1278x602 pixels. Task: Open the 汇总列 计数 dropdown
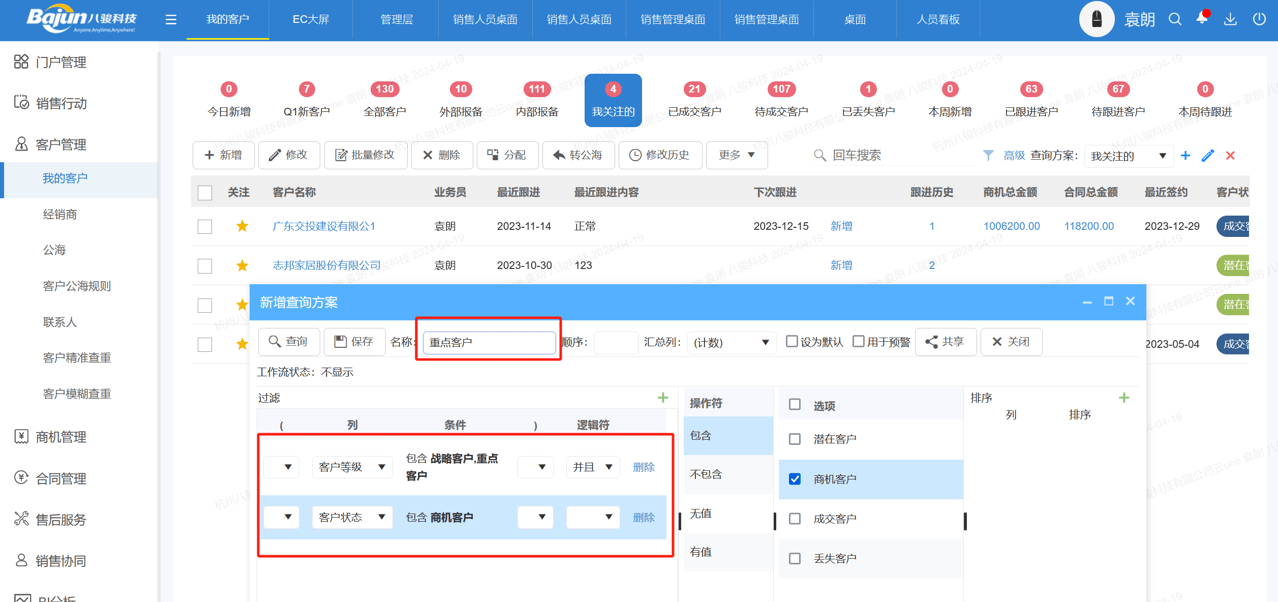(x=731, y=341)
